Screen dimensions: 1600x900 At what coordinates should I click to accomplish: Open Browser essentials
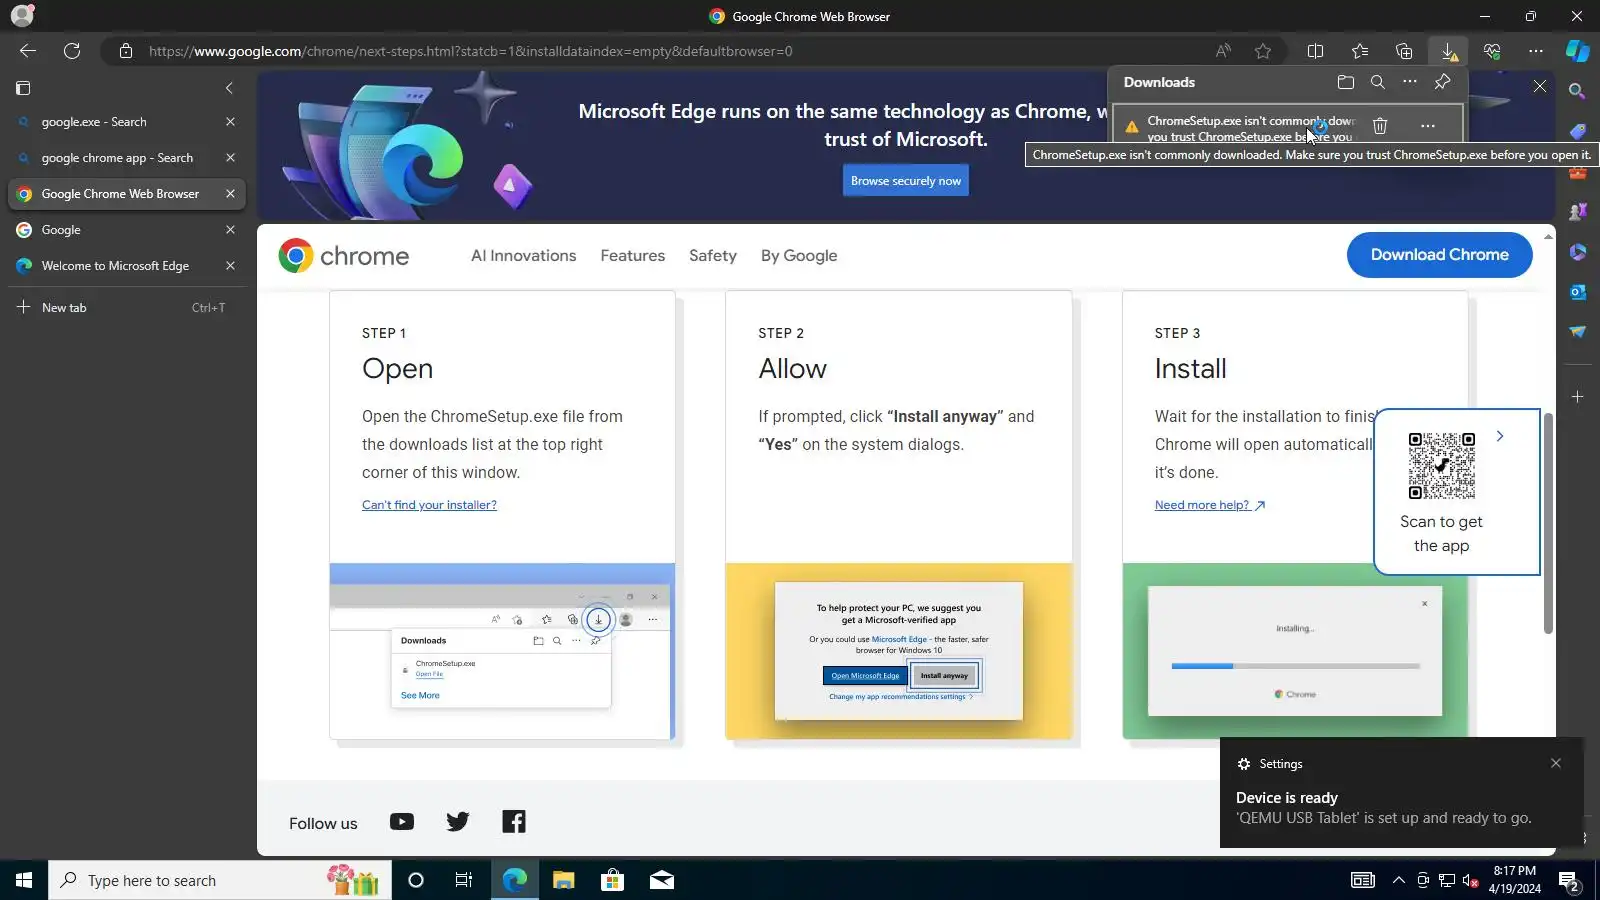[x=1492, y=51]
